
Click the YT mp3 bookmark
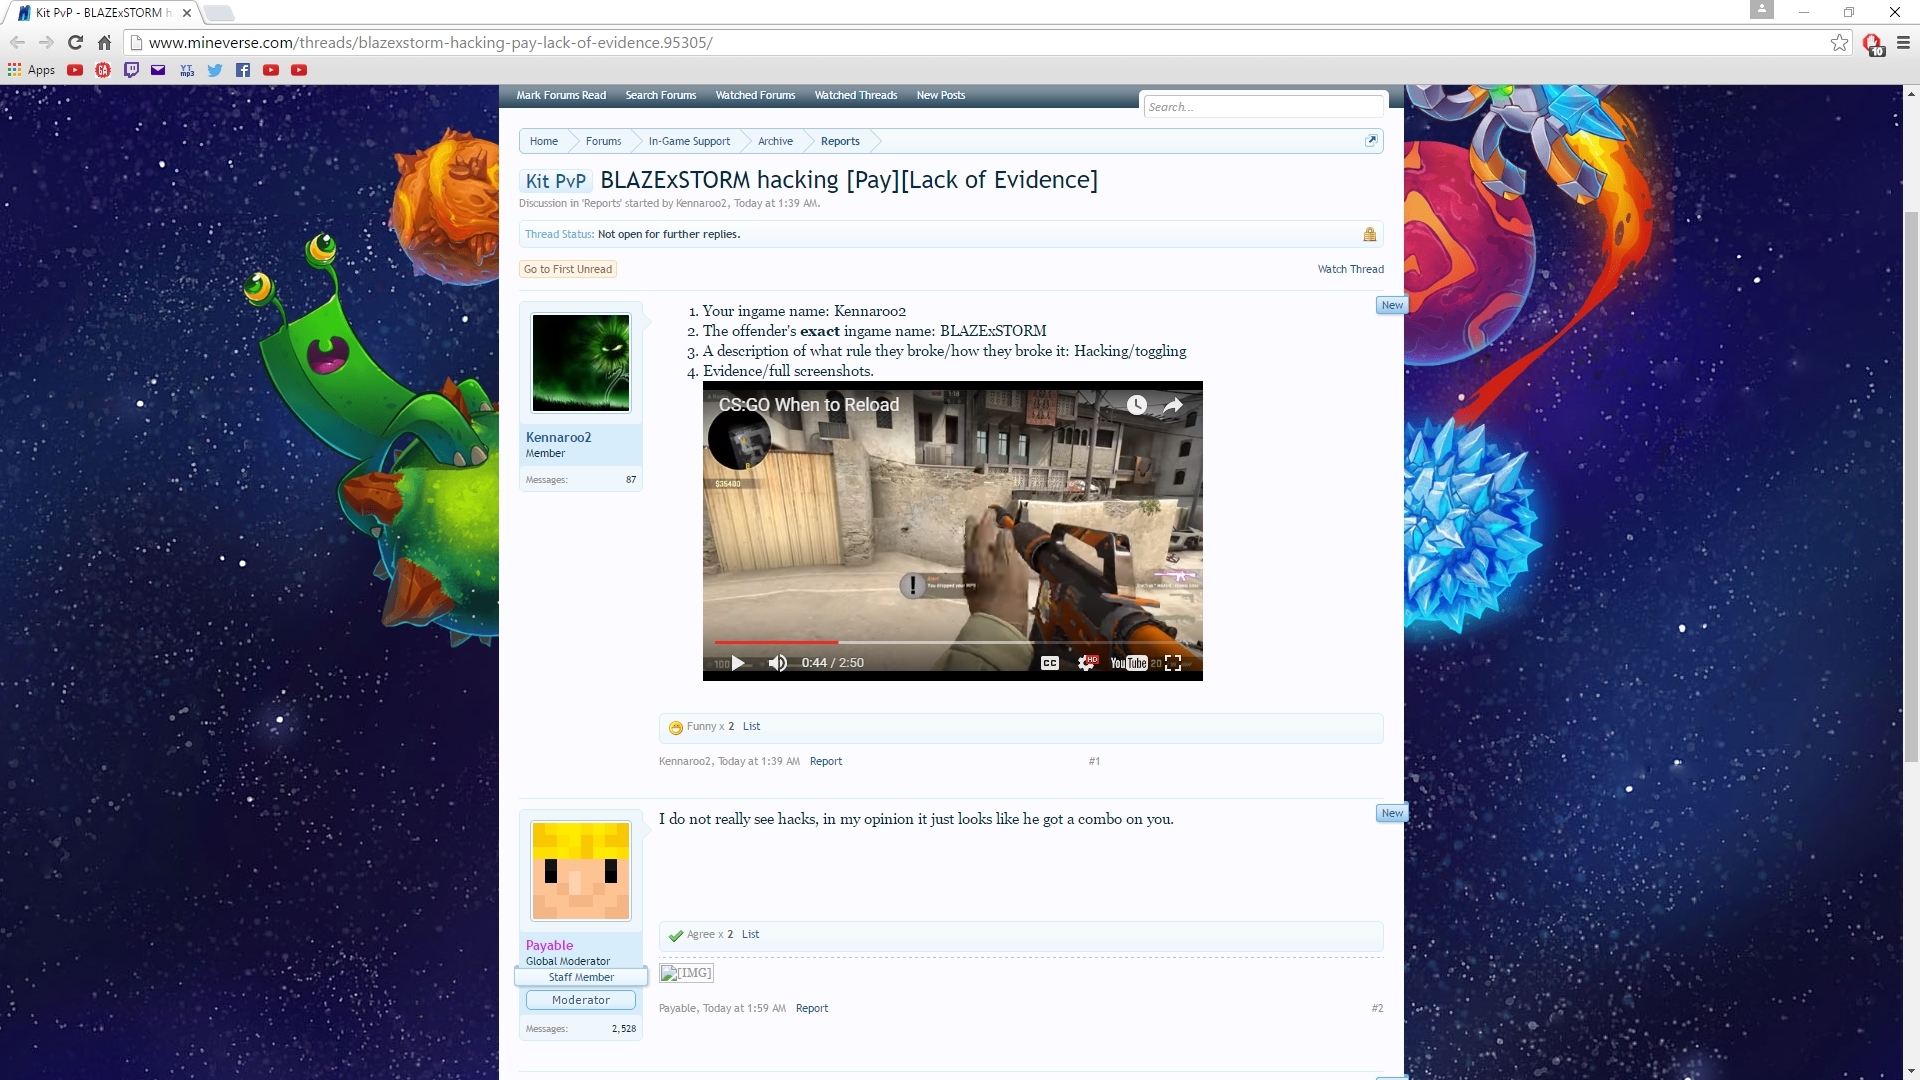pos(187,70)
